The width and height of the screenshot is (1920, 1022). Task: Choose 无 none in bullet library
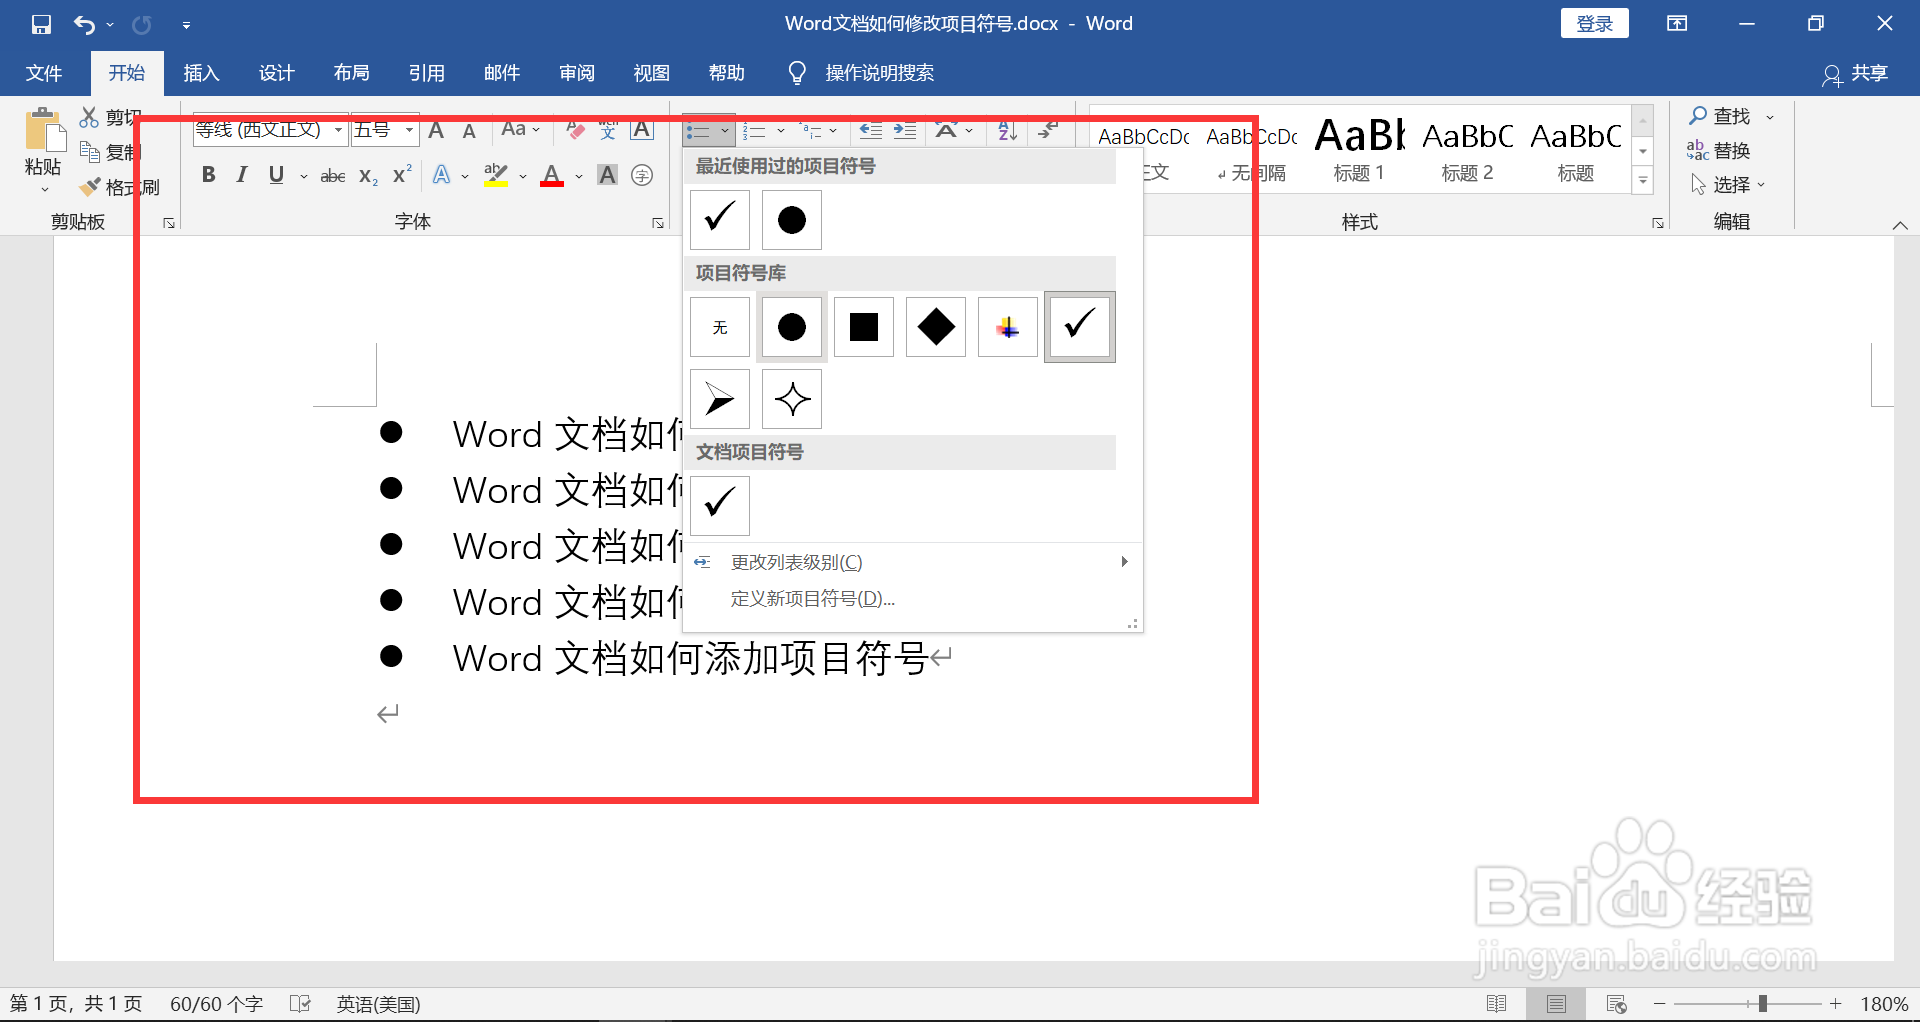coord(720,327)
